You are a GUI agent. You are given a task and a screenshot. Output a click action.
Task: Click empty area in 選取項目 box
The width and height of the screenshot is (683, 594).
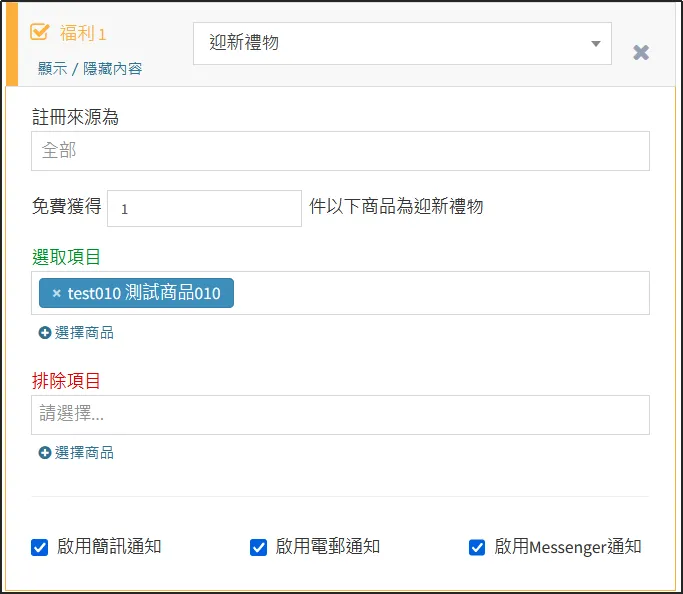coord(440,293)
